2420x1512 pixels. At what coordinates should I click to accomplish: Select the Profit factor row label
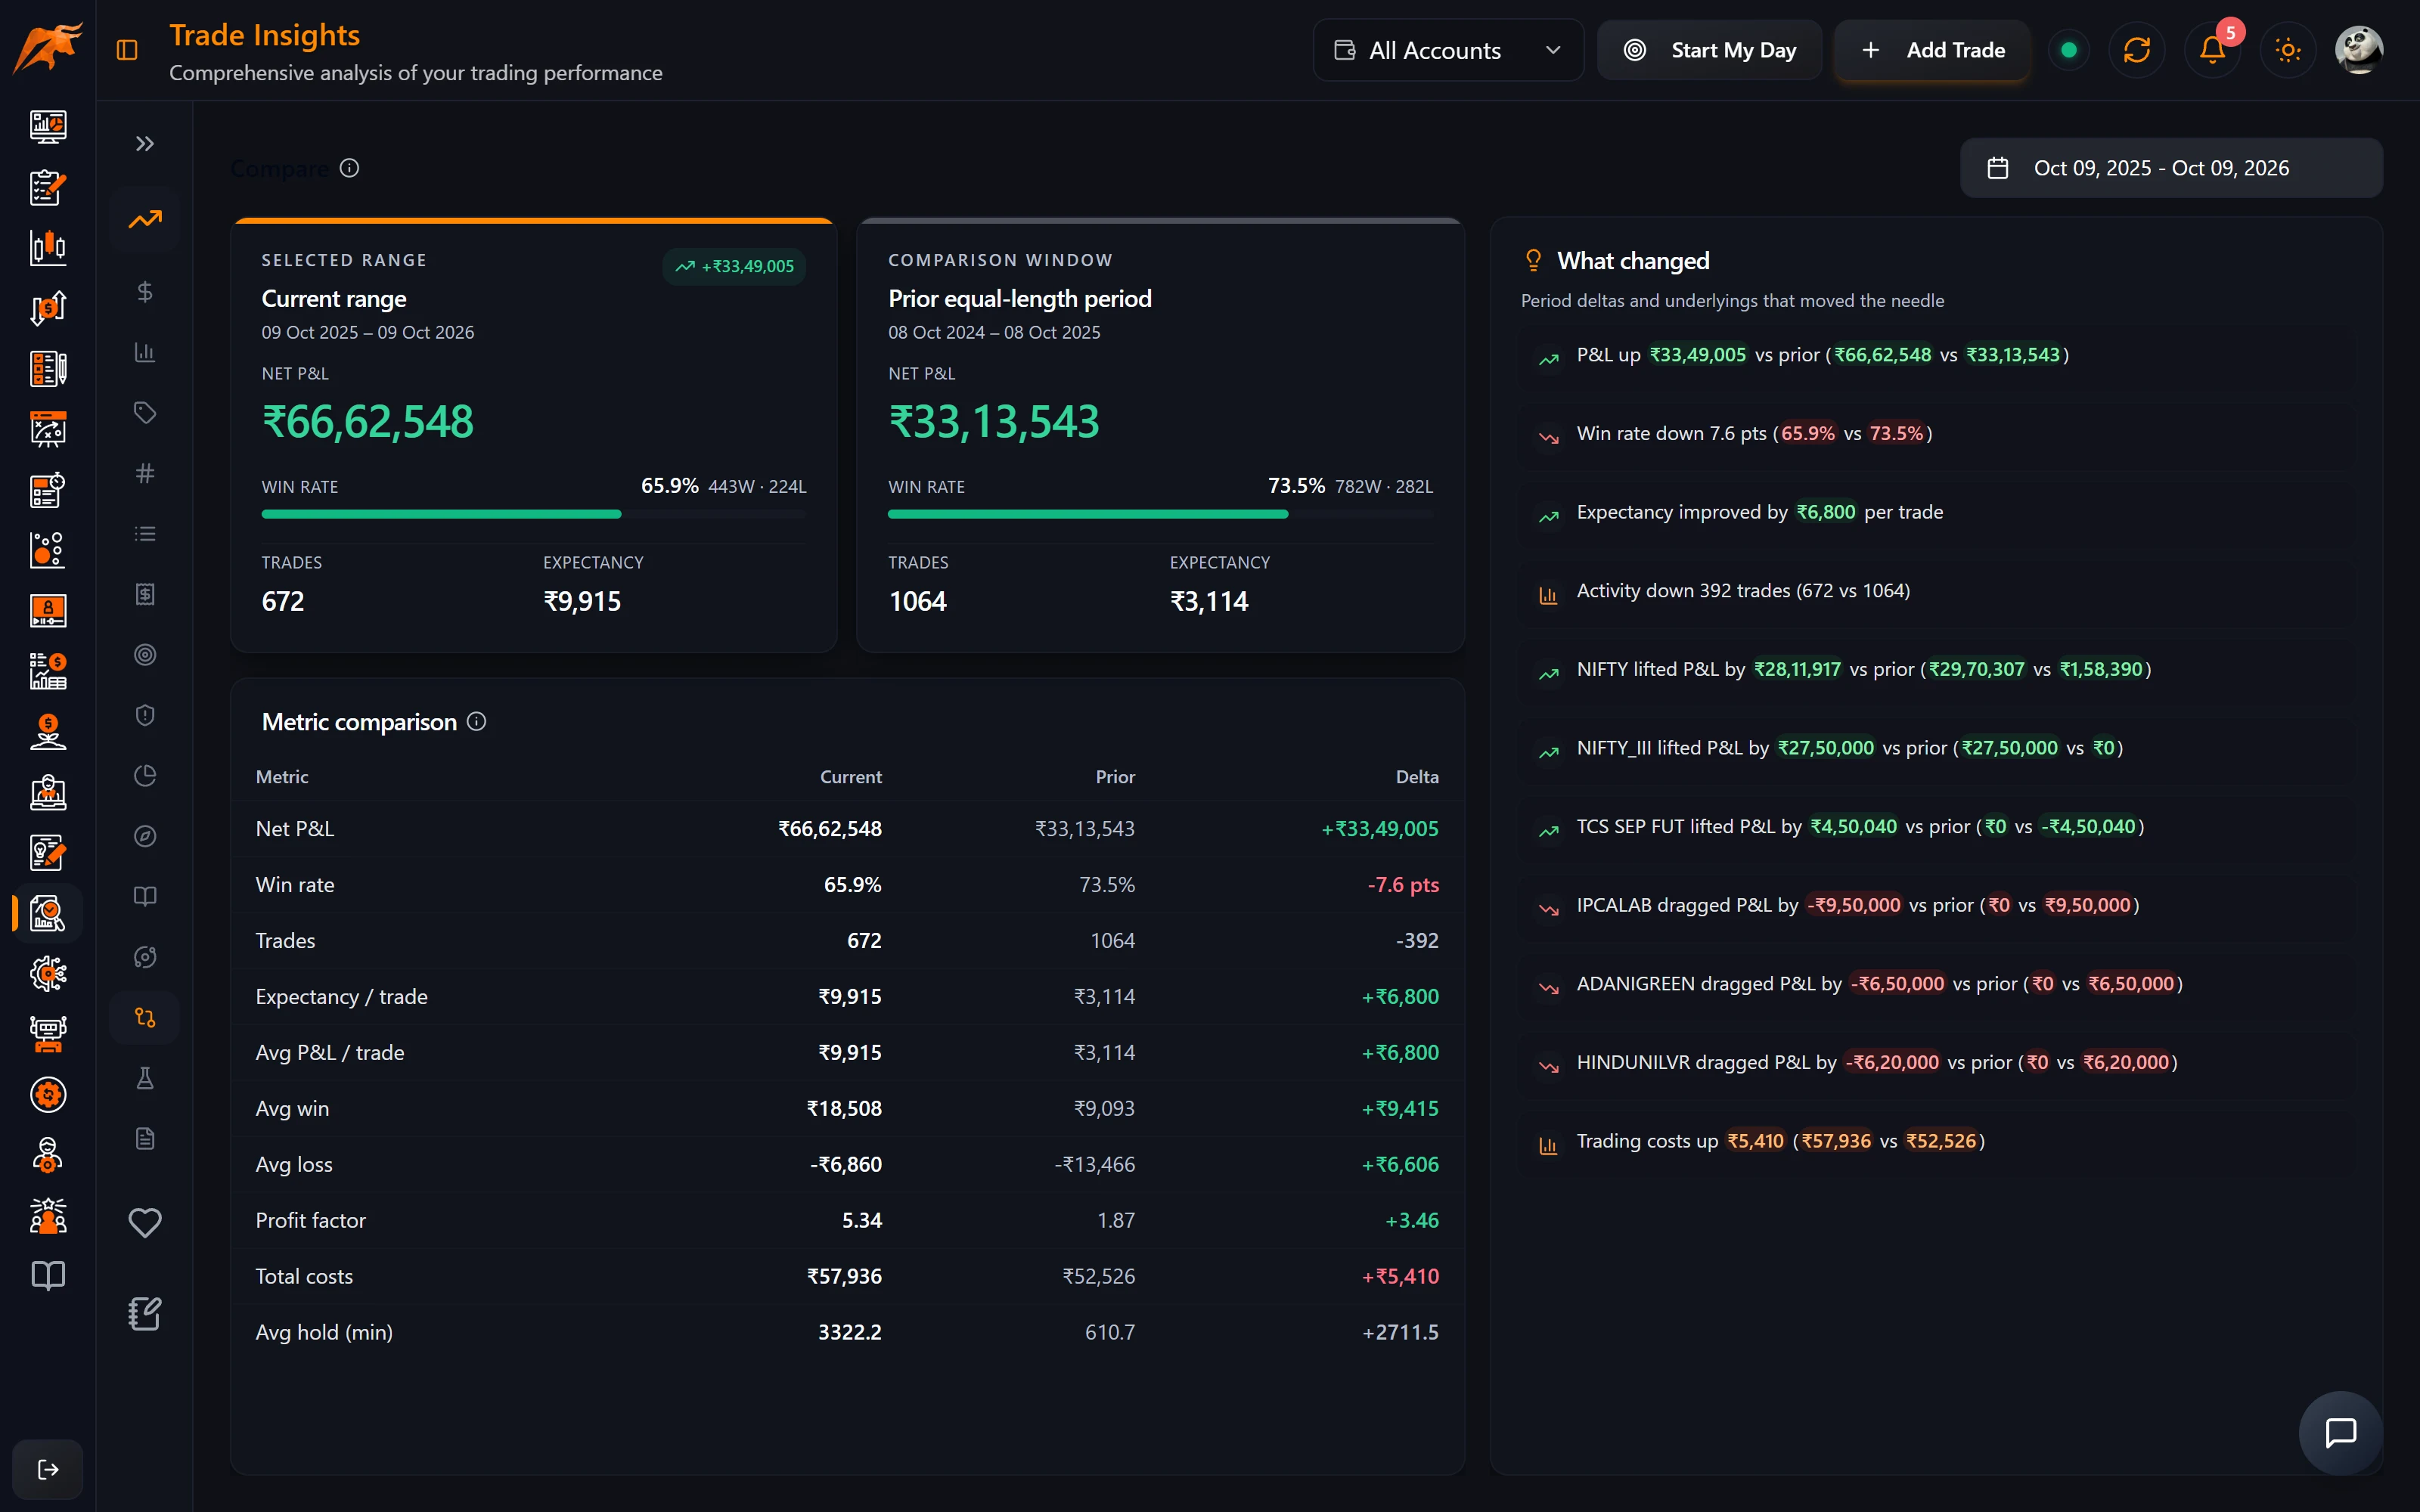tap(311, 1220)
